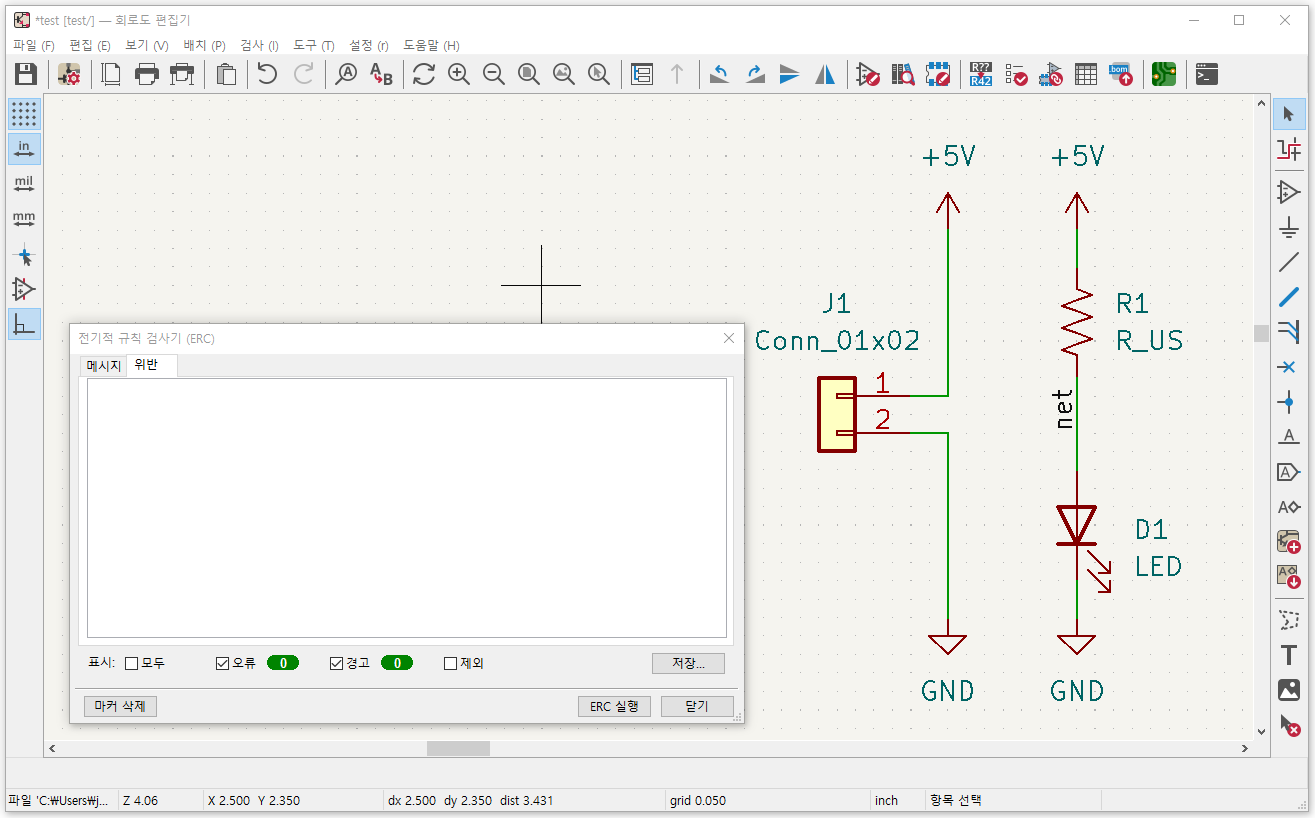
Task: Run ERC with the ERC 실행 button
Action: click(615, 706)
